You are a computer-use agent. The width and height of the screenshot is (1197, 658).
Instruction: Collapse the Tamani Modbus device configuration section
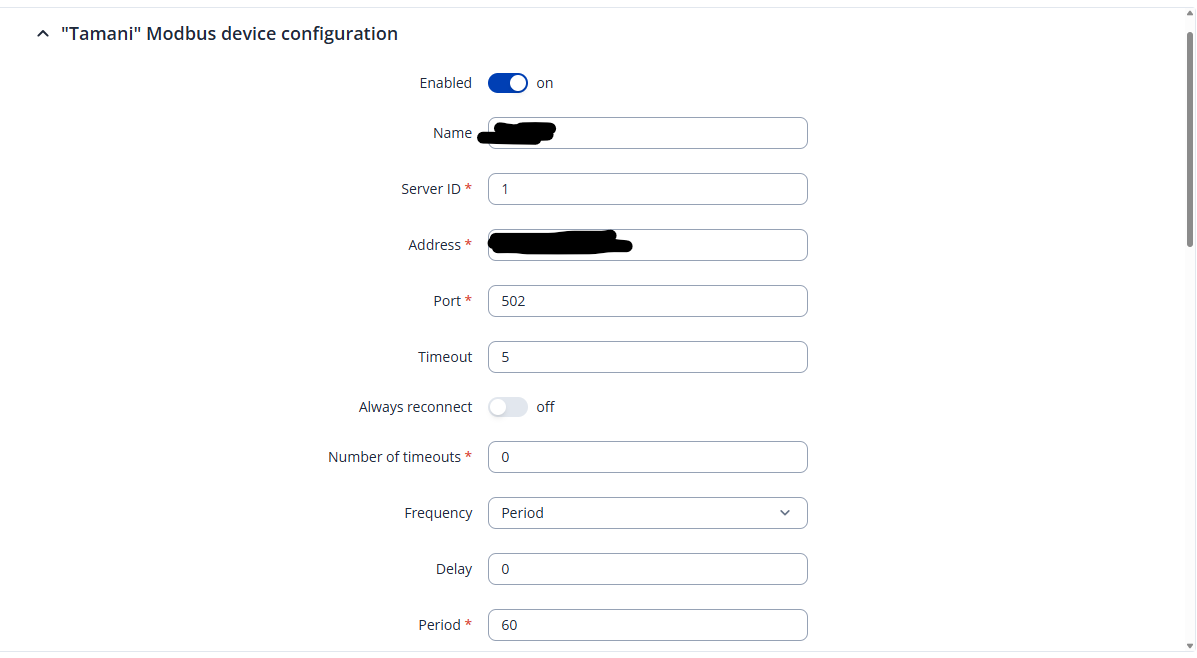click(x=42, y=34)
